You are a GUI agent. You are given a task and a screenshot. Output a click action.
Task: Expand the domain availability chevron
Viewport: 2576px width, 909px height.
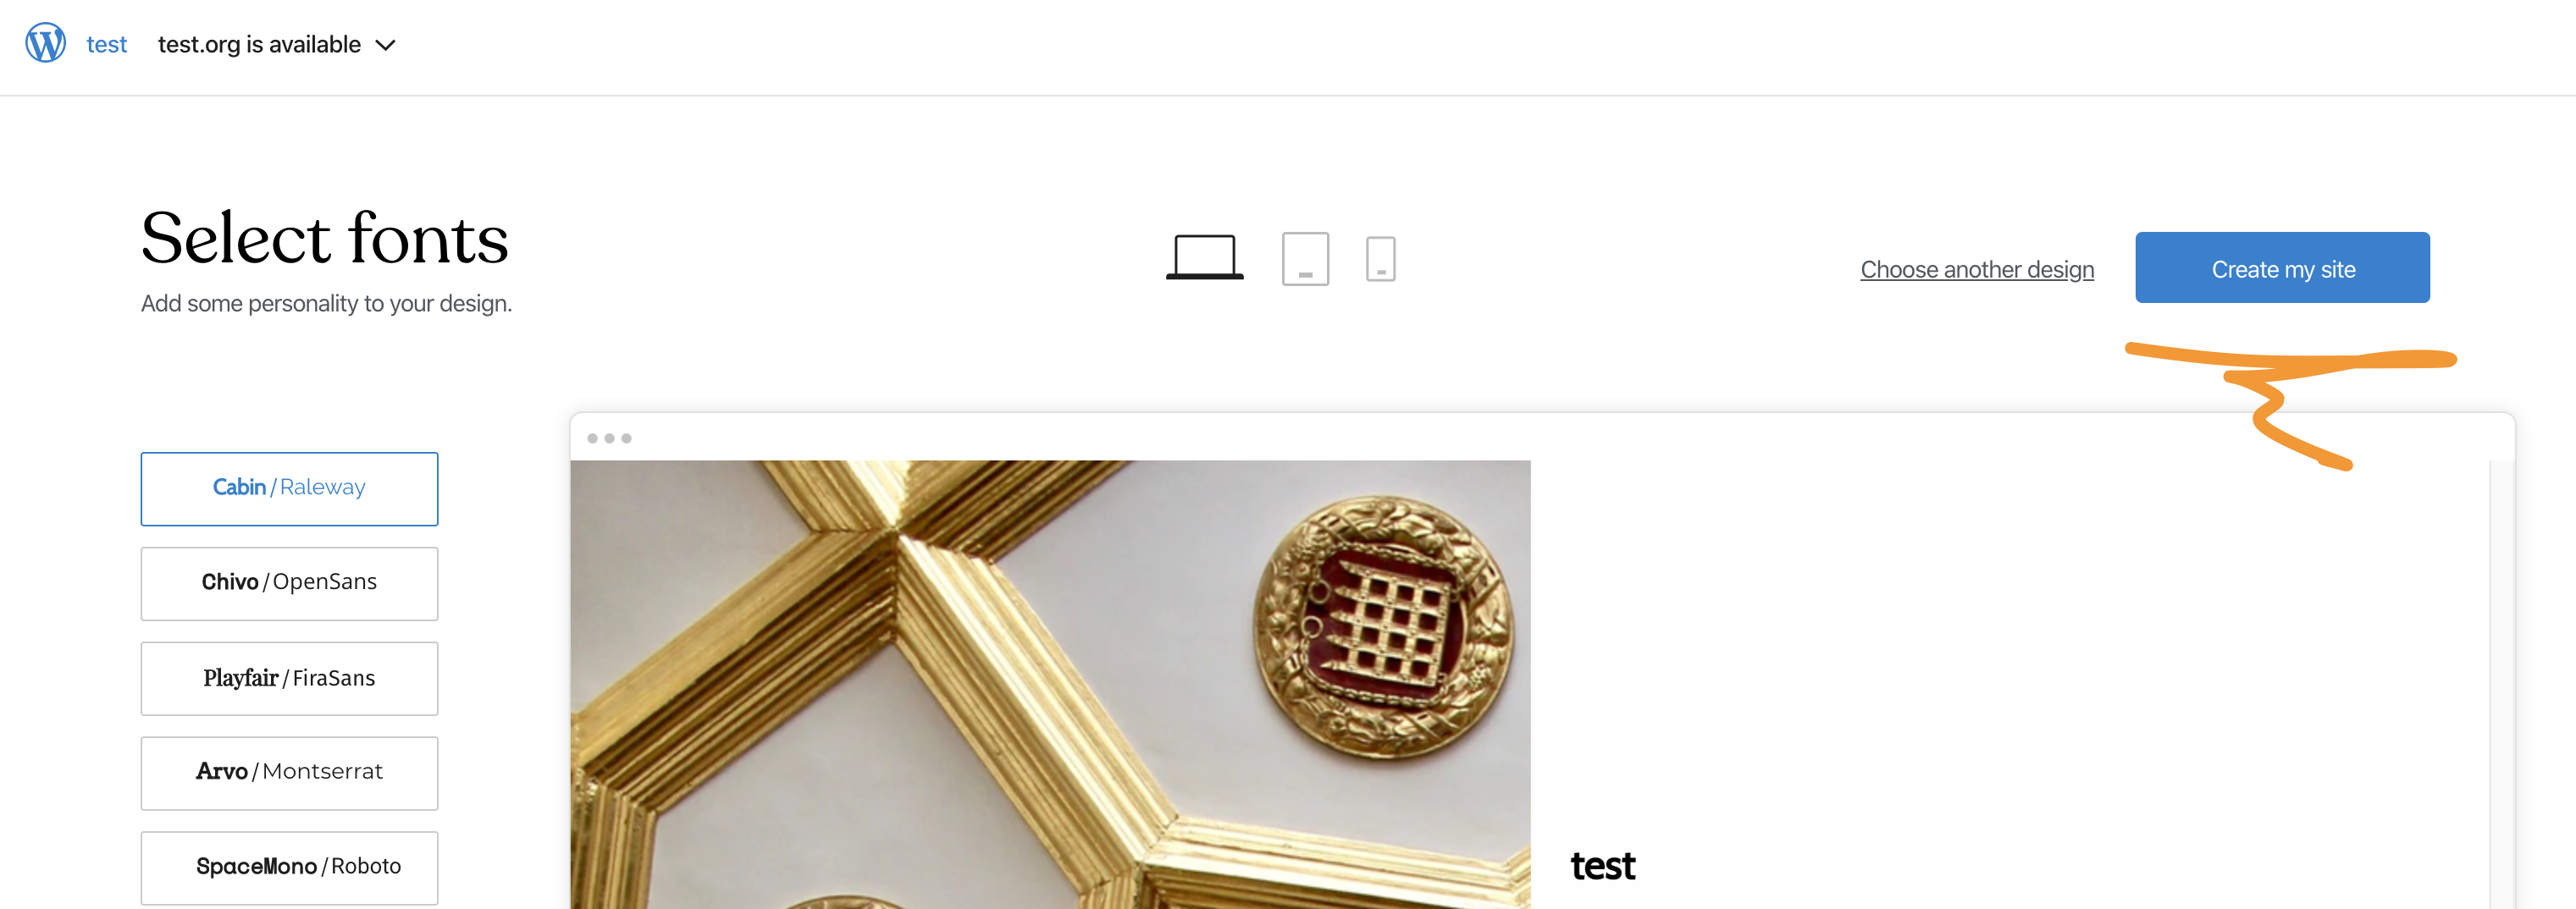point(385,45)
